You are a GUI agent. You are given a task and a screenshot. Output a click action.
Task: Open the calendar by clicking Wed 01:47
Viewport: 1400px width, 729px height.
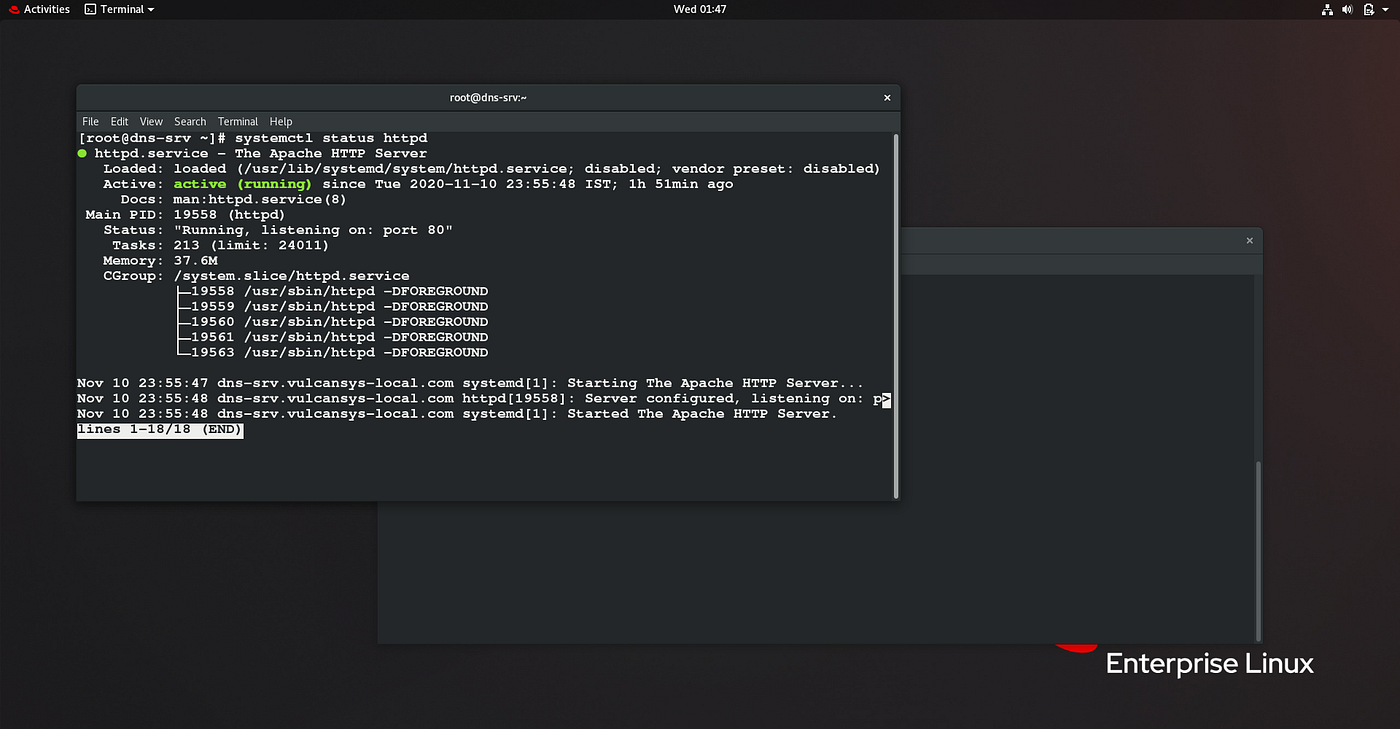tap(699, 9)
